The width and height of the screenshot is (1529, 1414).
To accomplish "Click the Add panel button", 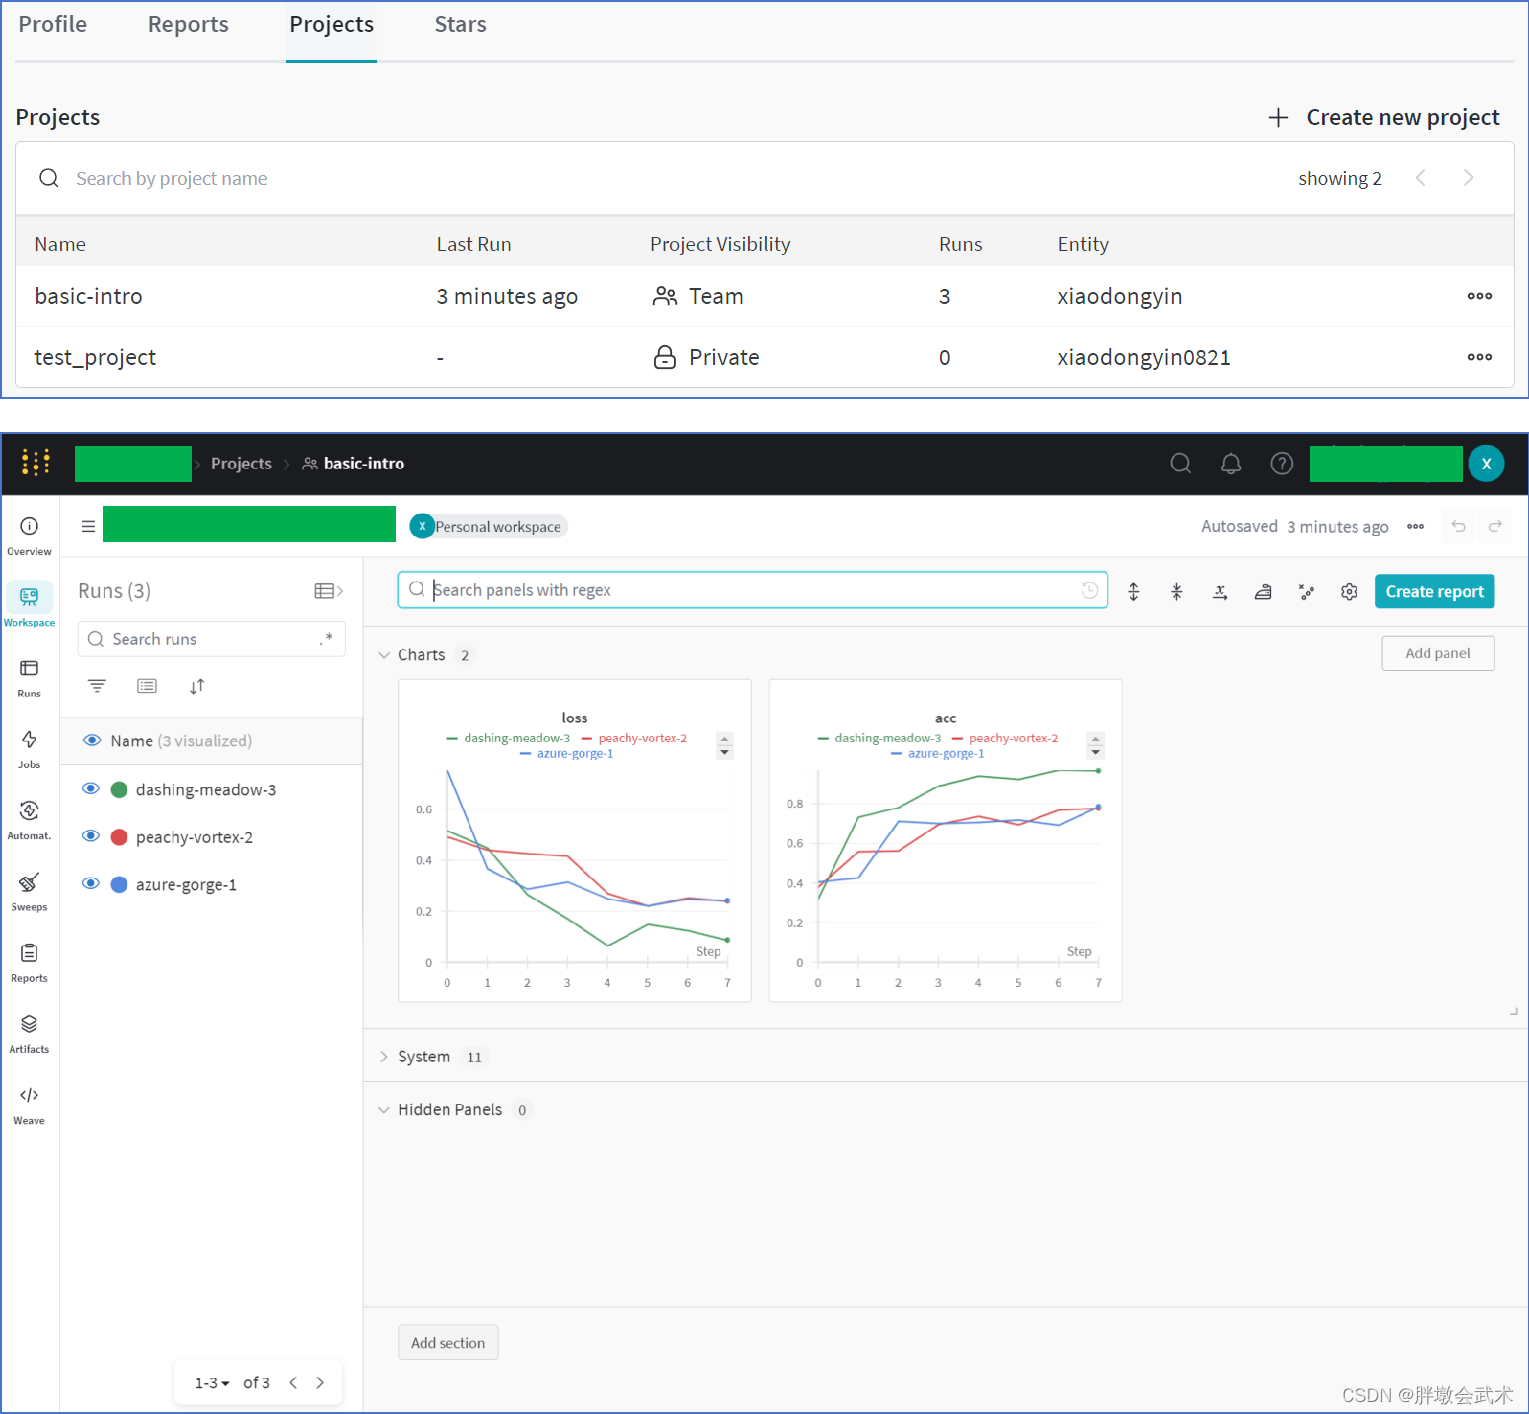I will pos(1438,653).
